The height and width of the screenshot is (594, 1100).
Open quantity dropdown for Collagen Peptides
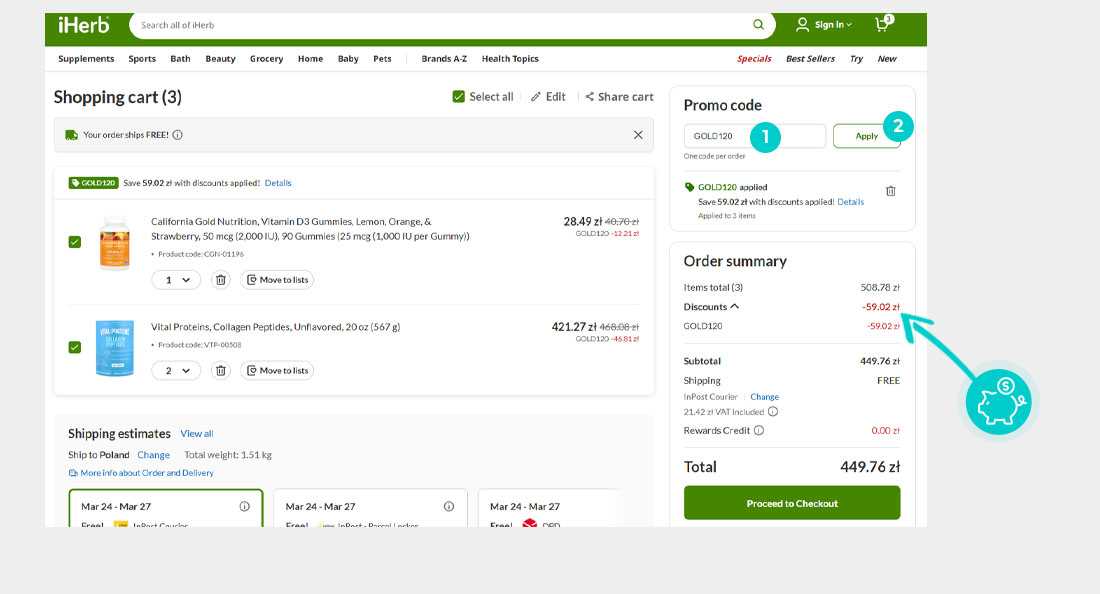click(176, 370)
